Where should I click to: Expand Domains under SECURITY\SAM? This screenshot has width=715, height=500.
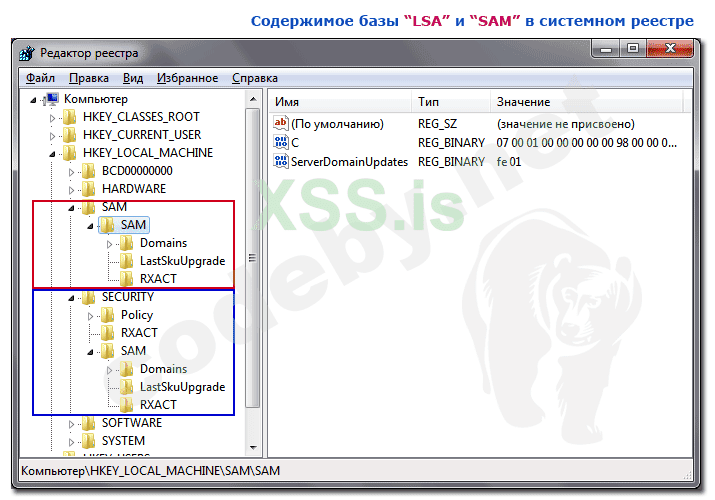click(109, 370)
